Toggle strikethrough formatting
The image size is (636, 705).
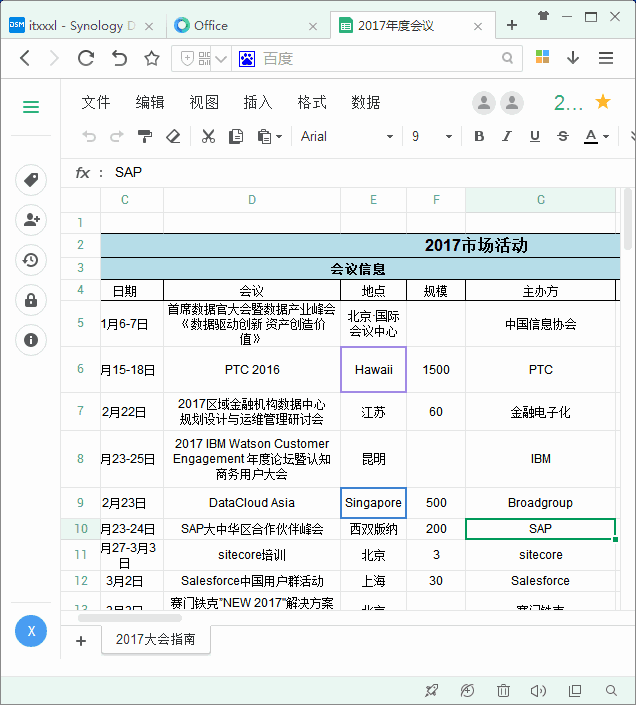(x=563, y=136)
